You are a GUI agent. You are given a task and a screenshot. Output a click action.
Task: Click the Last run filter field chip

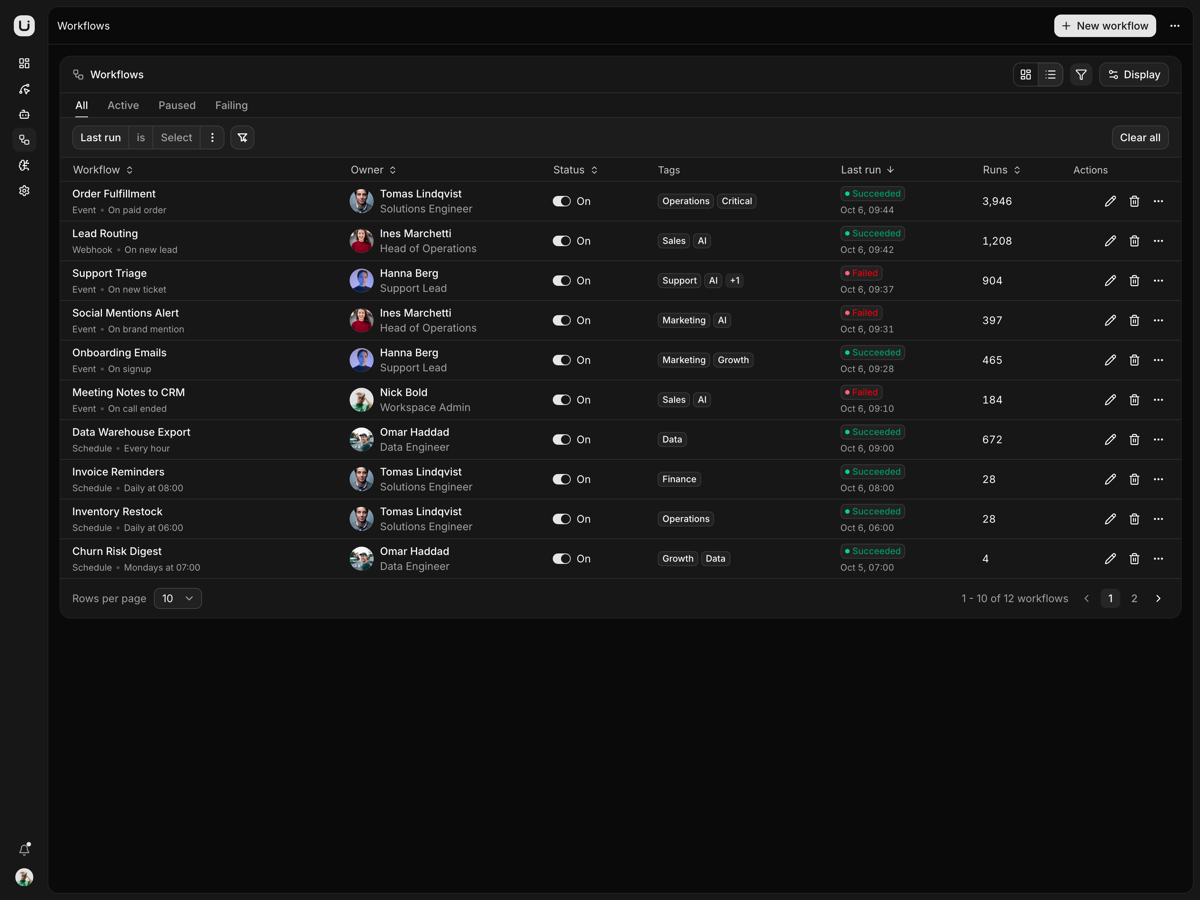[101, 138]
